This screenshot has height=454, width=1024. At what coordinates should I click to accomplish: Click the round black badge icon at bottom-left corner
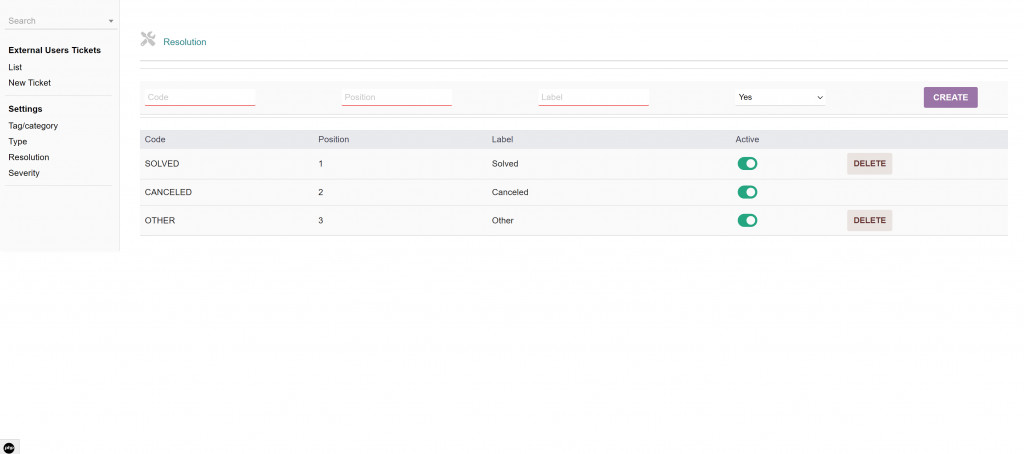coord(9,447)
